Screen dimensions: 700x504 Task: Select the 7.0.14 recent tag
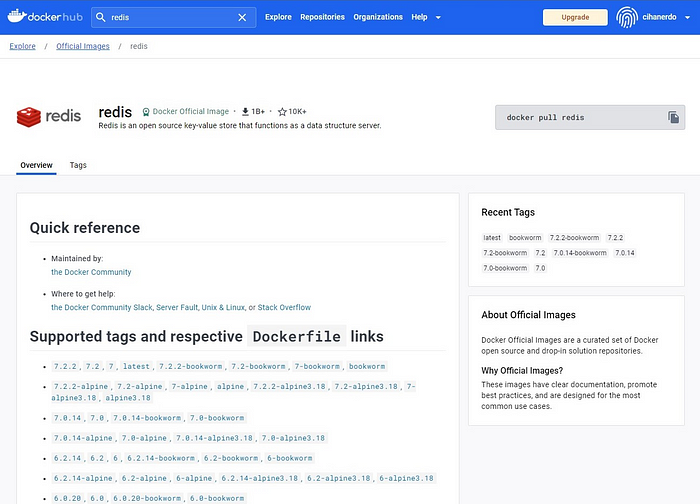(x=625, y=253)
